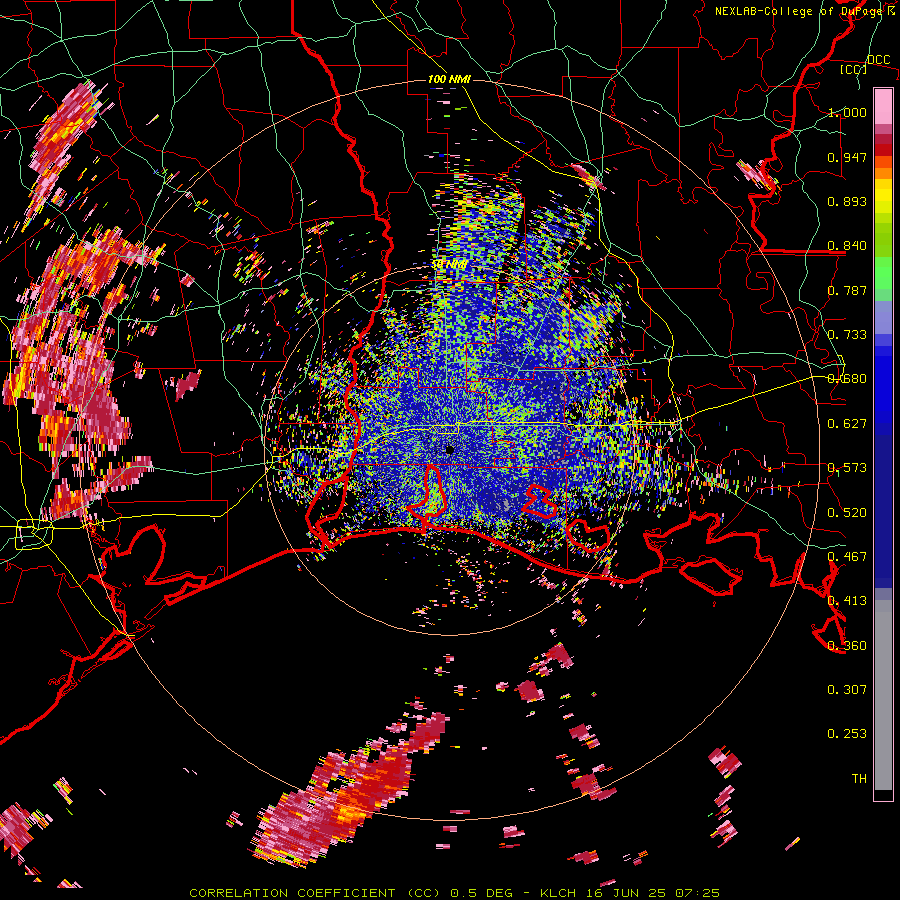Image resolution: width=900 pixels, height=900 pixels.
Task: Pick the black TH segment at colorbar bottom
Action: (x=883, y=795)
